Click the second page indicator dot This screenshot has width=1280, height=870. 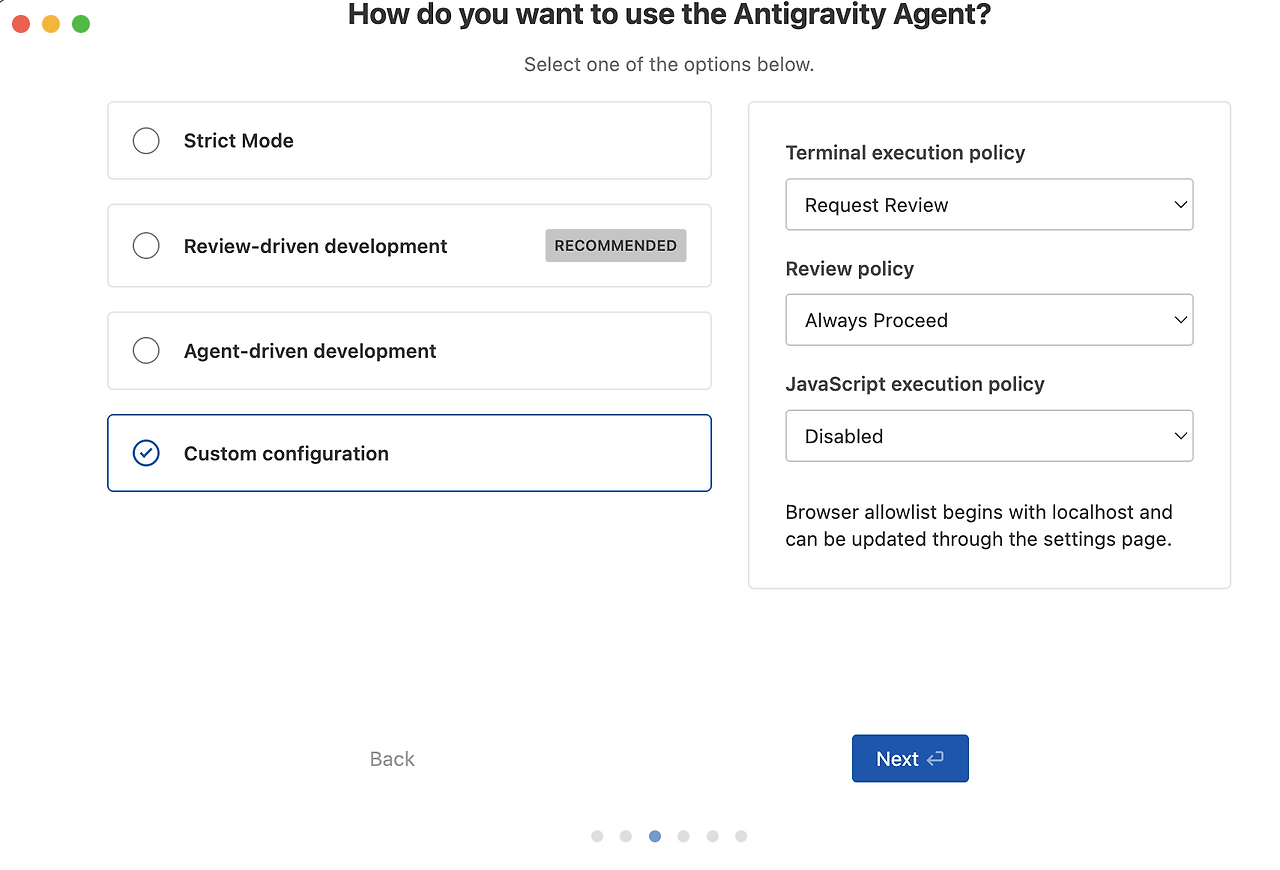(626, 836)
